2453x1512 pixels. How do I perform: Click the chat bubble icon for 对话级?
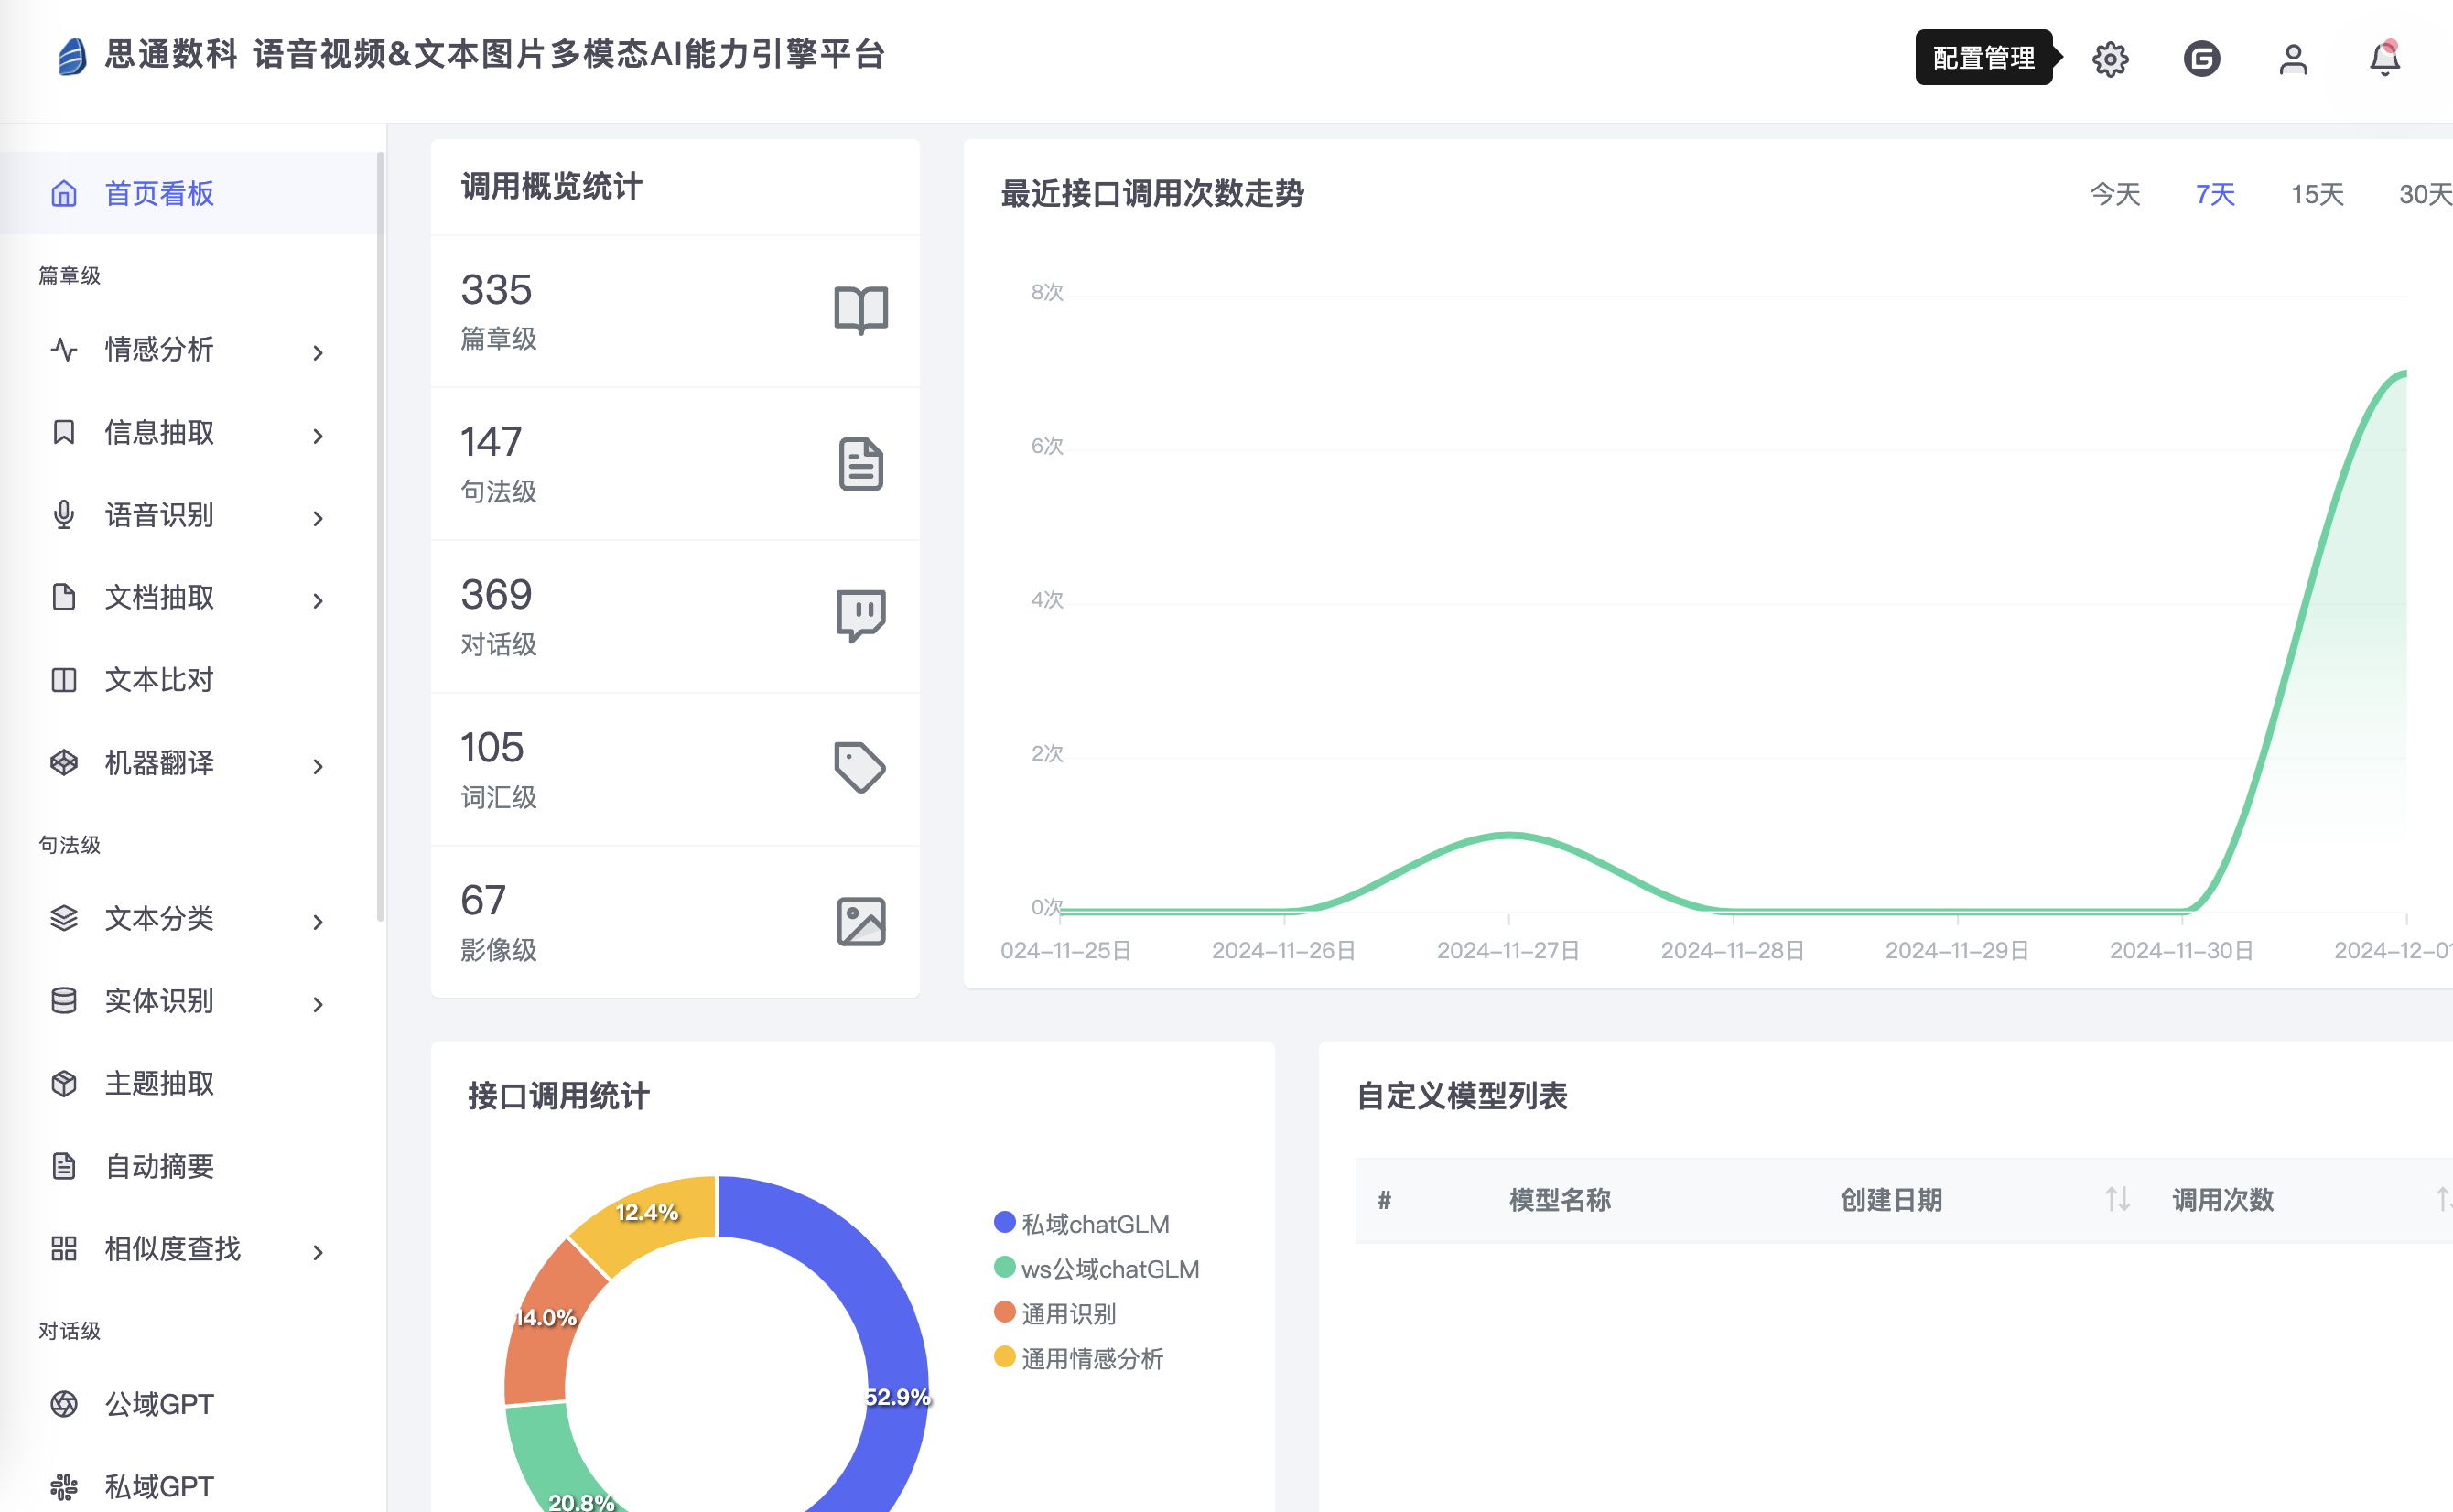click(860, 616)
